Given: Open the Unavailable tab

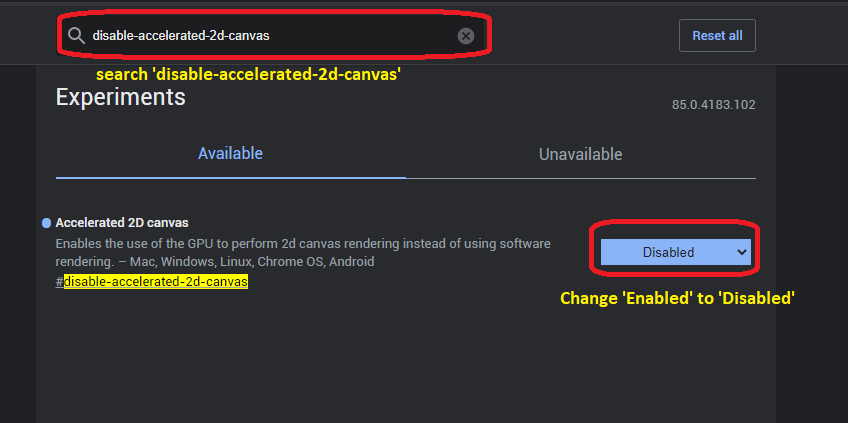Looking at the screenshot, I should click(x=580, y=154).
